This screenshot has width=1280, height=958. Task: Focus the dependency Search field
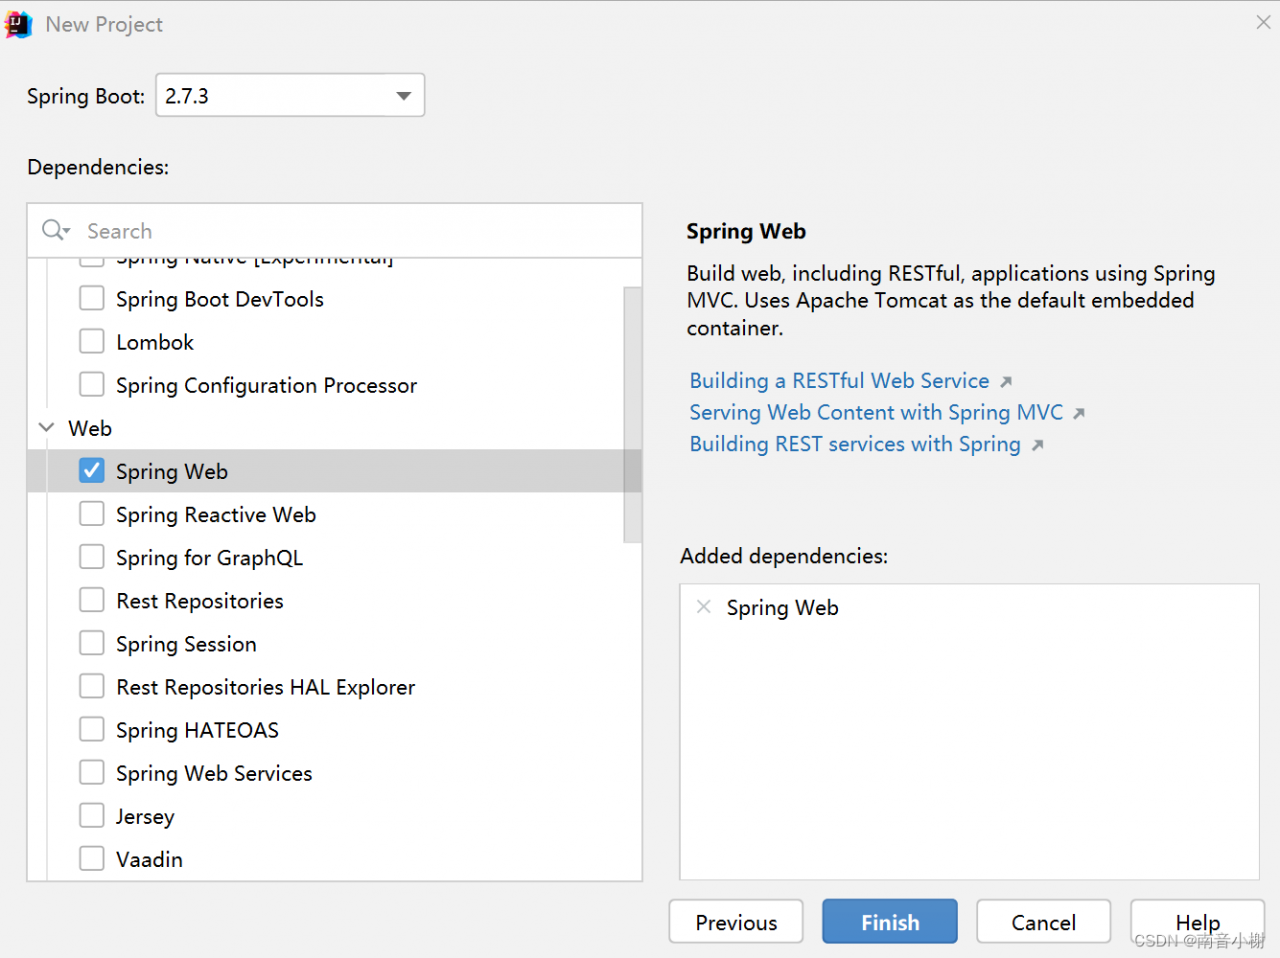[335, 231]
